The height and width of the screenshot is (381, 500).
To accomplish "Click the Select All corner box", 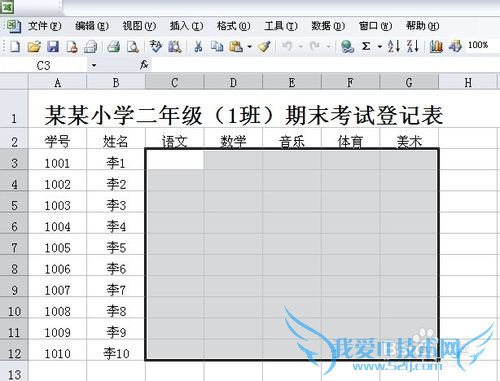I will point(14,82).
